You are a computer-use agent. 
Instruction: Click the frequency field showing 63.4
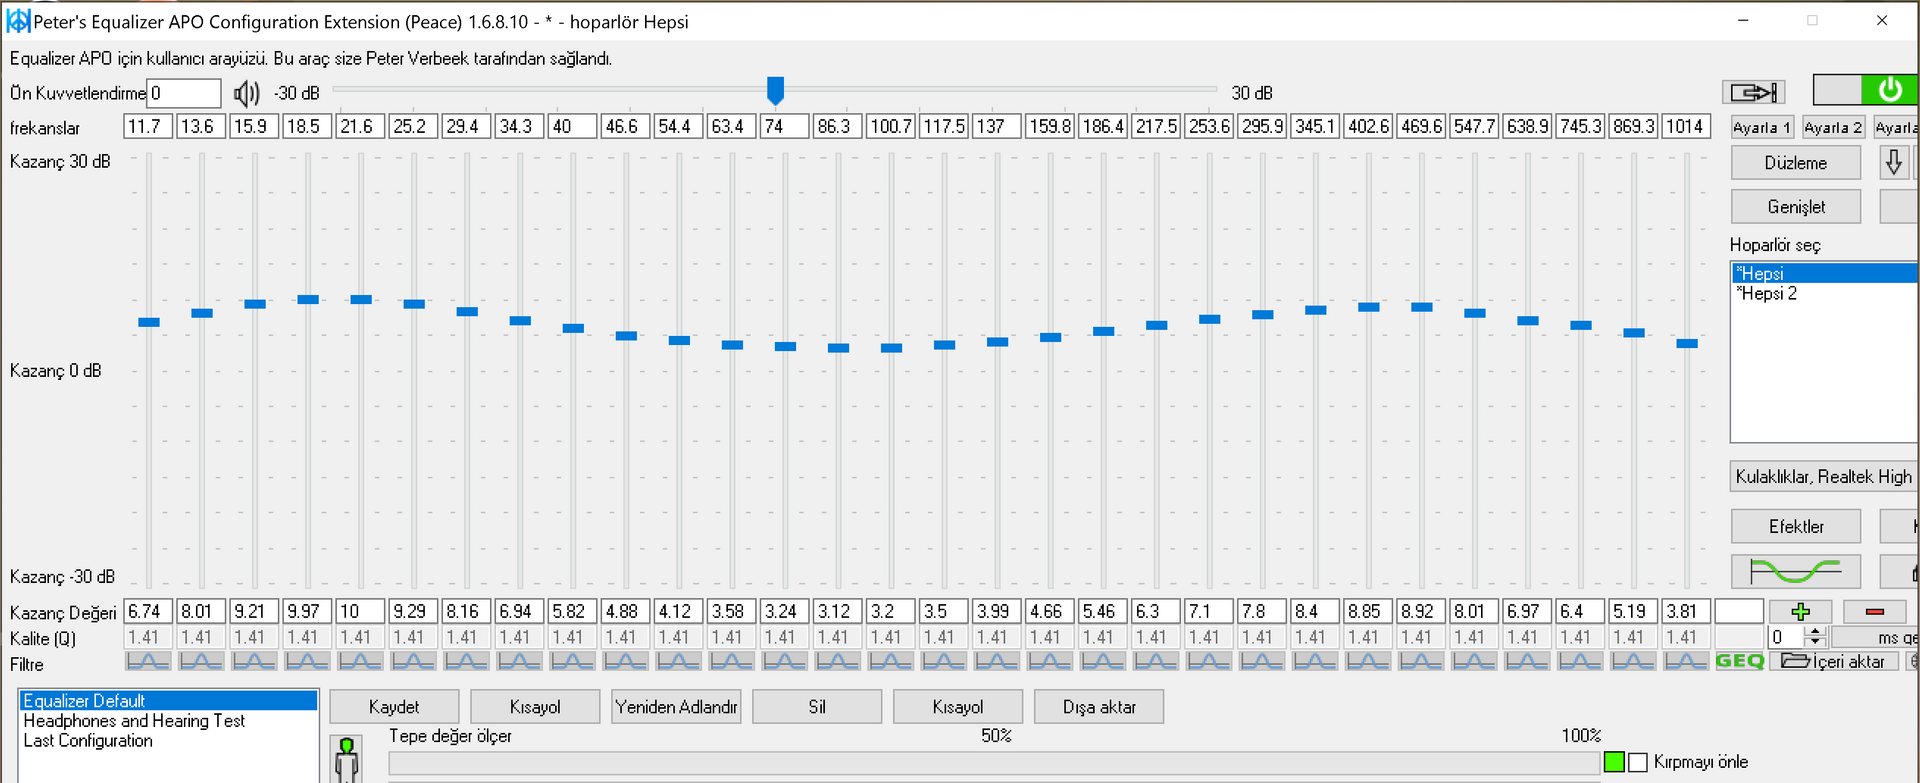[x=731, y=127]
